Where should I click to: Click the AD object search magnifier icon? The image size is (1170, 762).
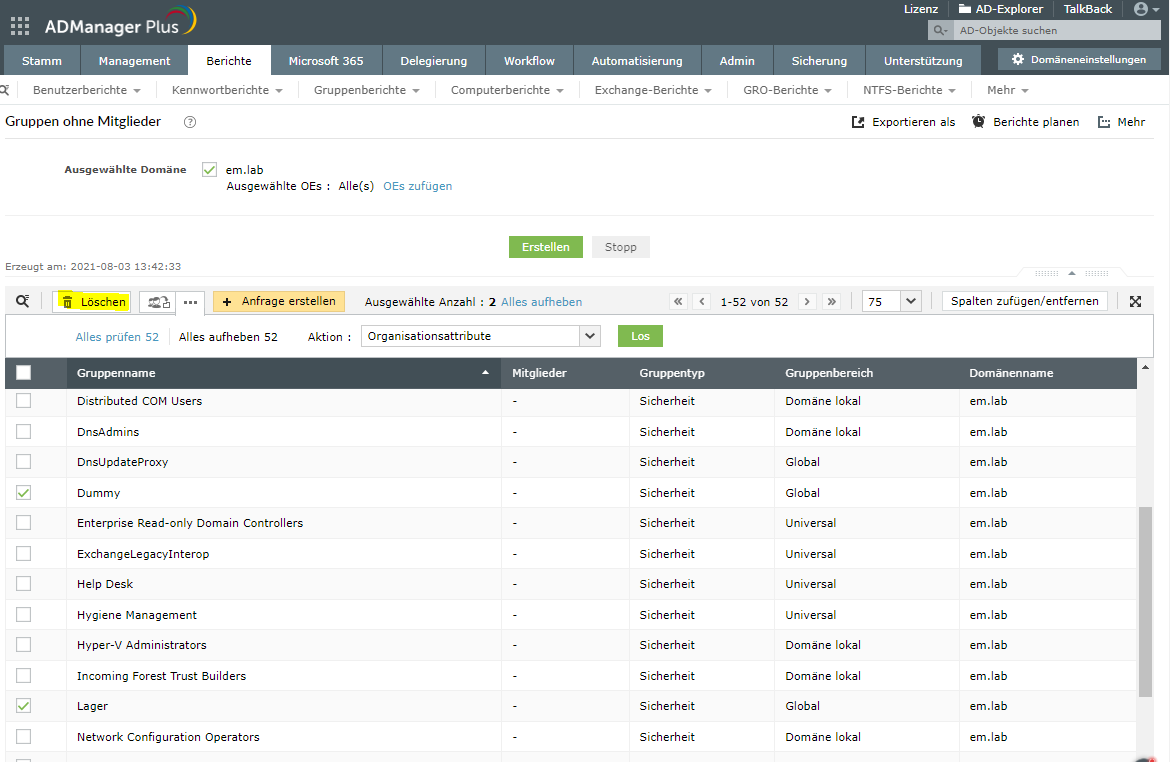point(940,31)
